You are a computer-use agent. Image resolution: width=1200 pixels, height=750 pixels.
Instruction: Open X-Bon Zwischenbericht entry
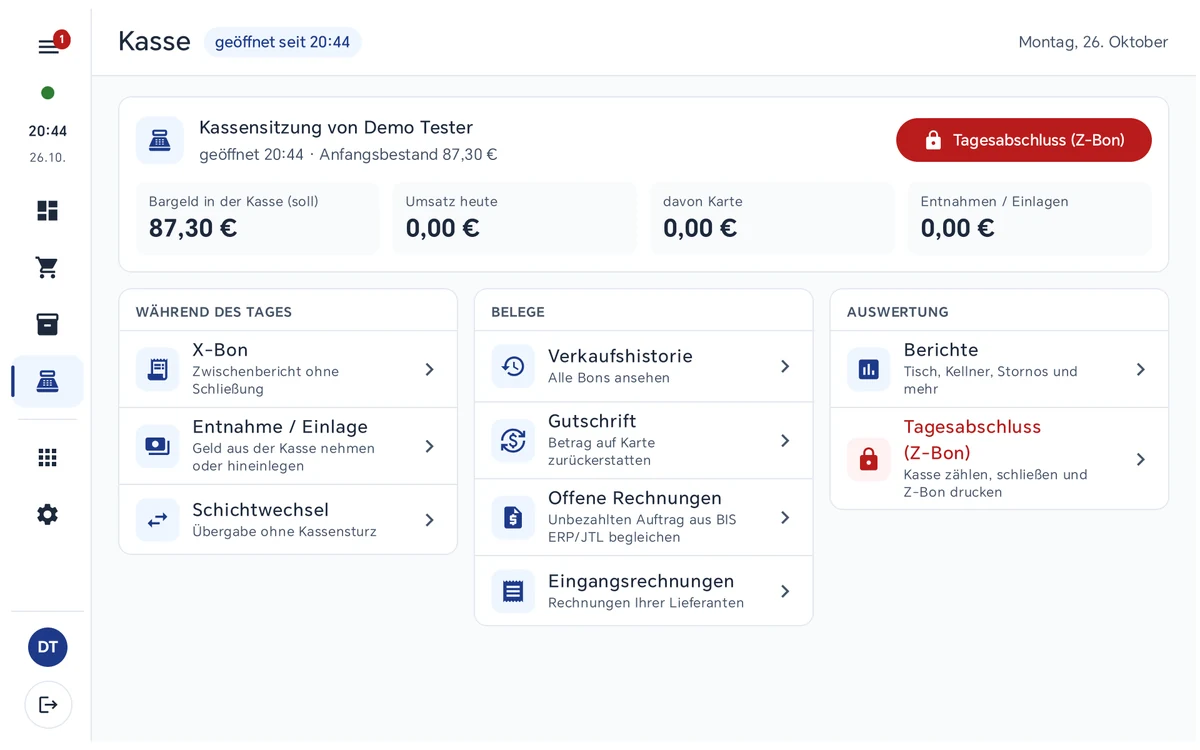[288, 369]
